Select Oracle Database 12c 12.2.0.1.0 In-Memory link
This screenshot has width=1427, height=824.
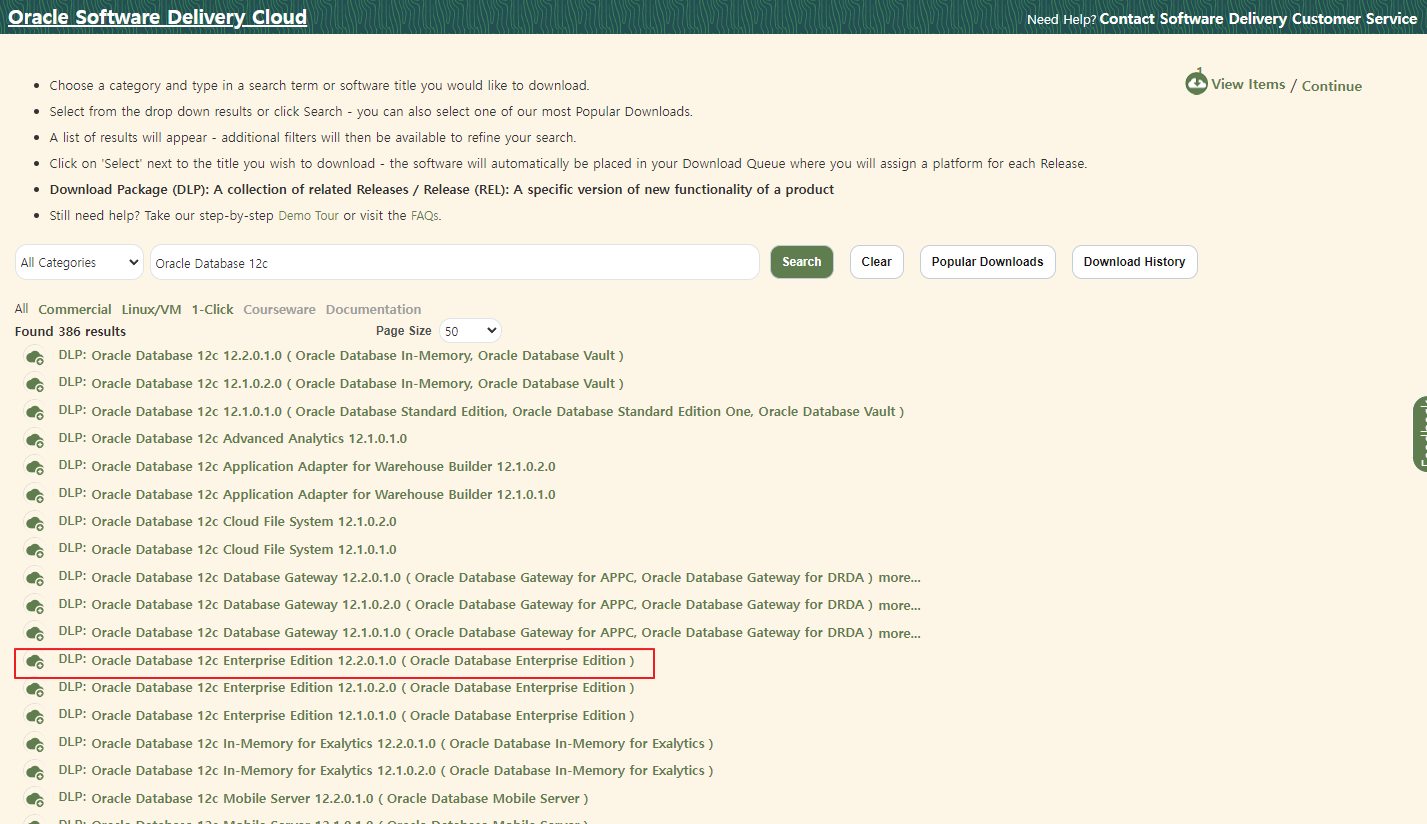tap(358, 355)
